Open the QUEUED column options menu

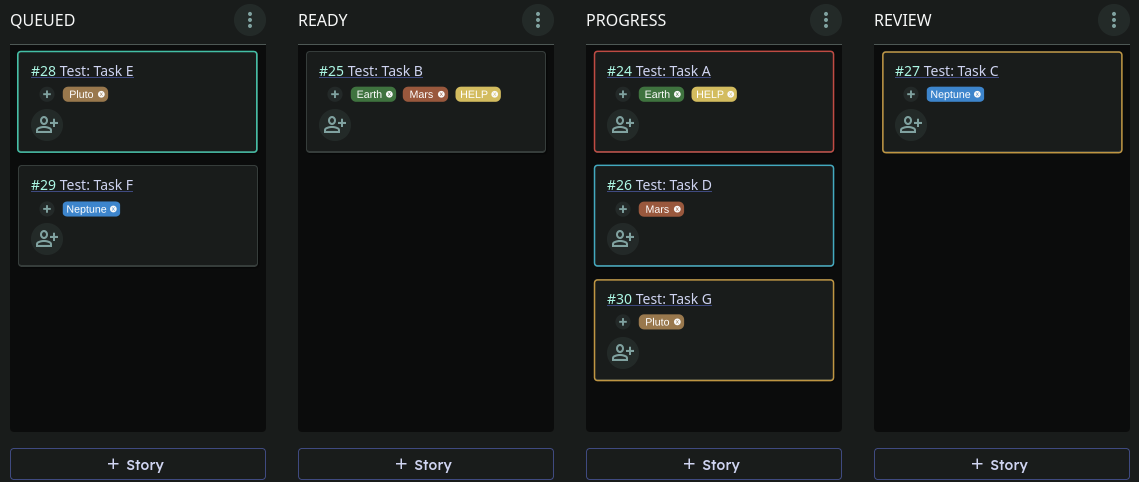[x=250, y=20]
